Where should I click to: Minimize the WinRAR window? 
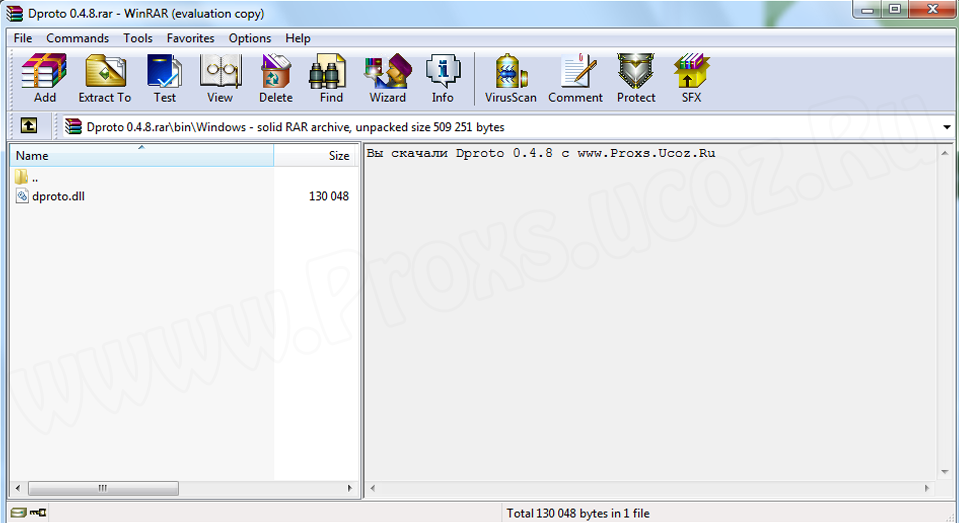coord(867,9)
